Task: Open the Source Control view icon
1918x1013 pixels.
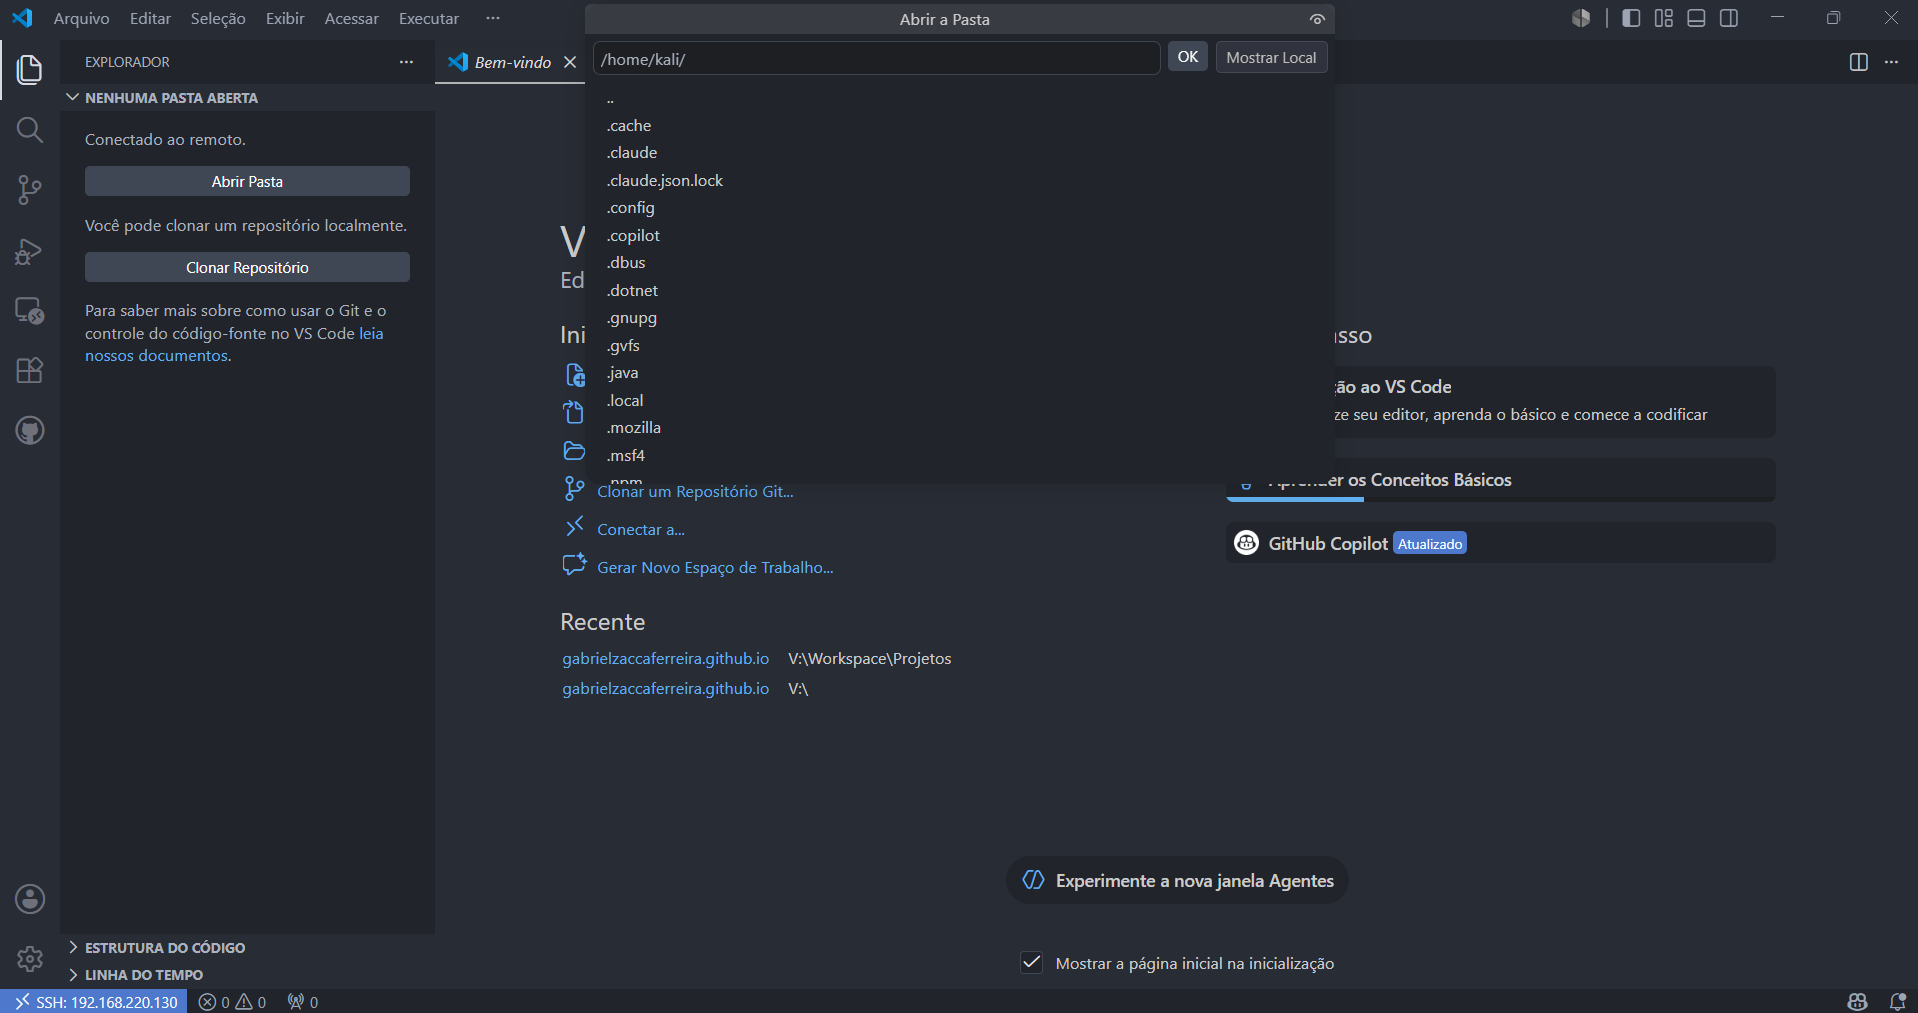Action: pyautogui.click(x=30, y=190)
